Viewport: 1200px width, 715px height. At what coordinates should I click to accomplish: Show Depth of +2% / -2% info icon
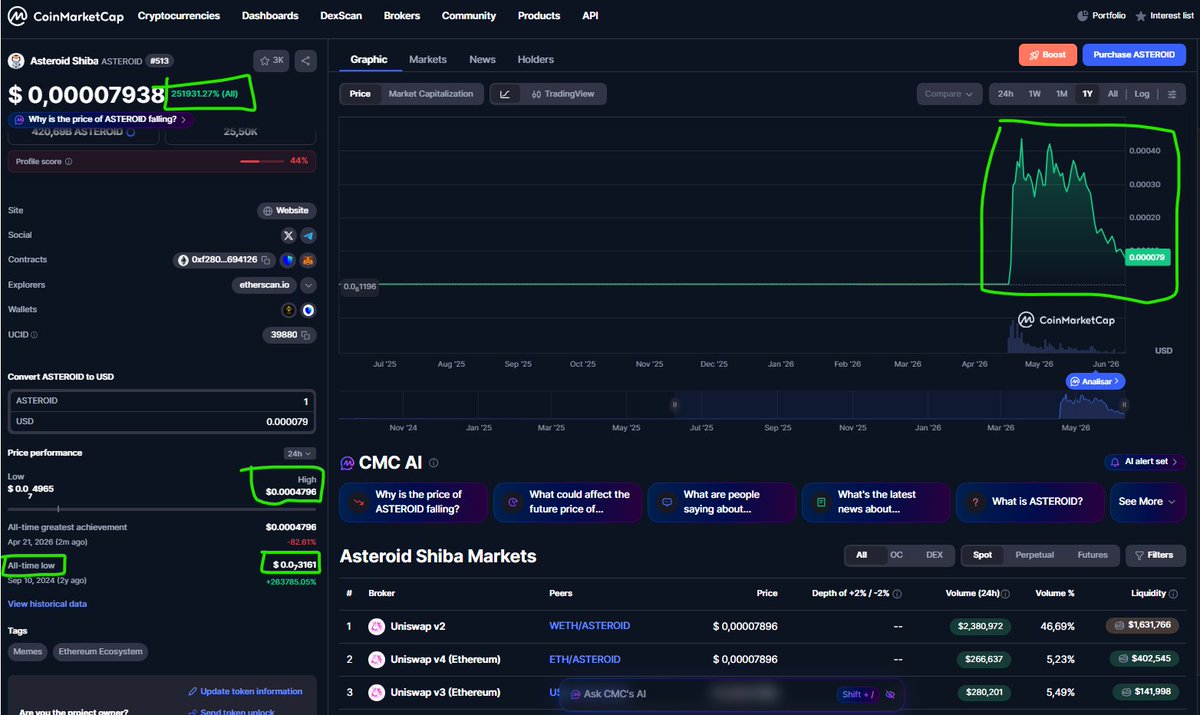pos(897,593)
